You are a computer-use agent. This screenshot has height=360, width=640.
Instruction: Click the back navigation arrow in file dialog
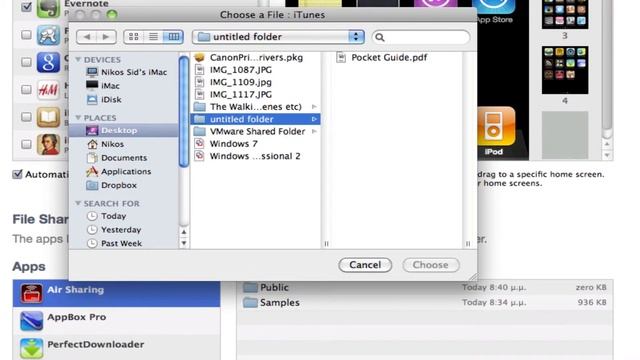click(x=87, y=37)
